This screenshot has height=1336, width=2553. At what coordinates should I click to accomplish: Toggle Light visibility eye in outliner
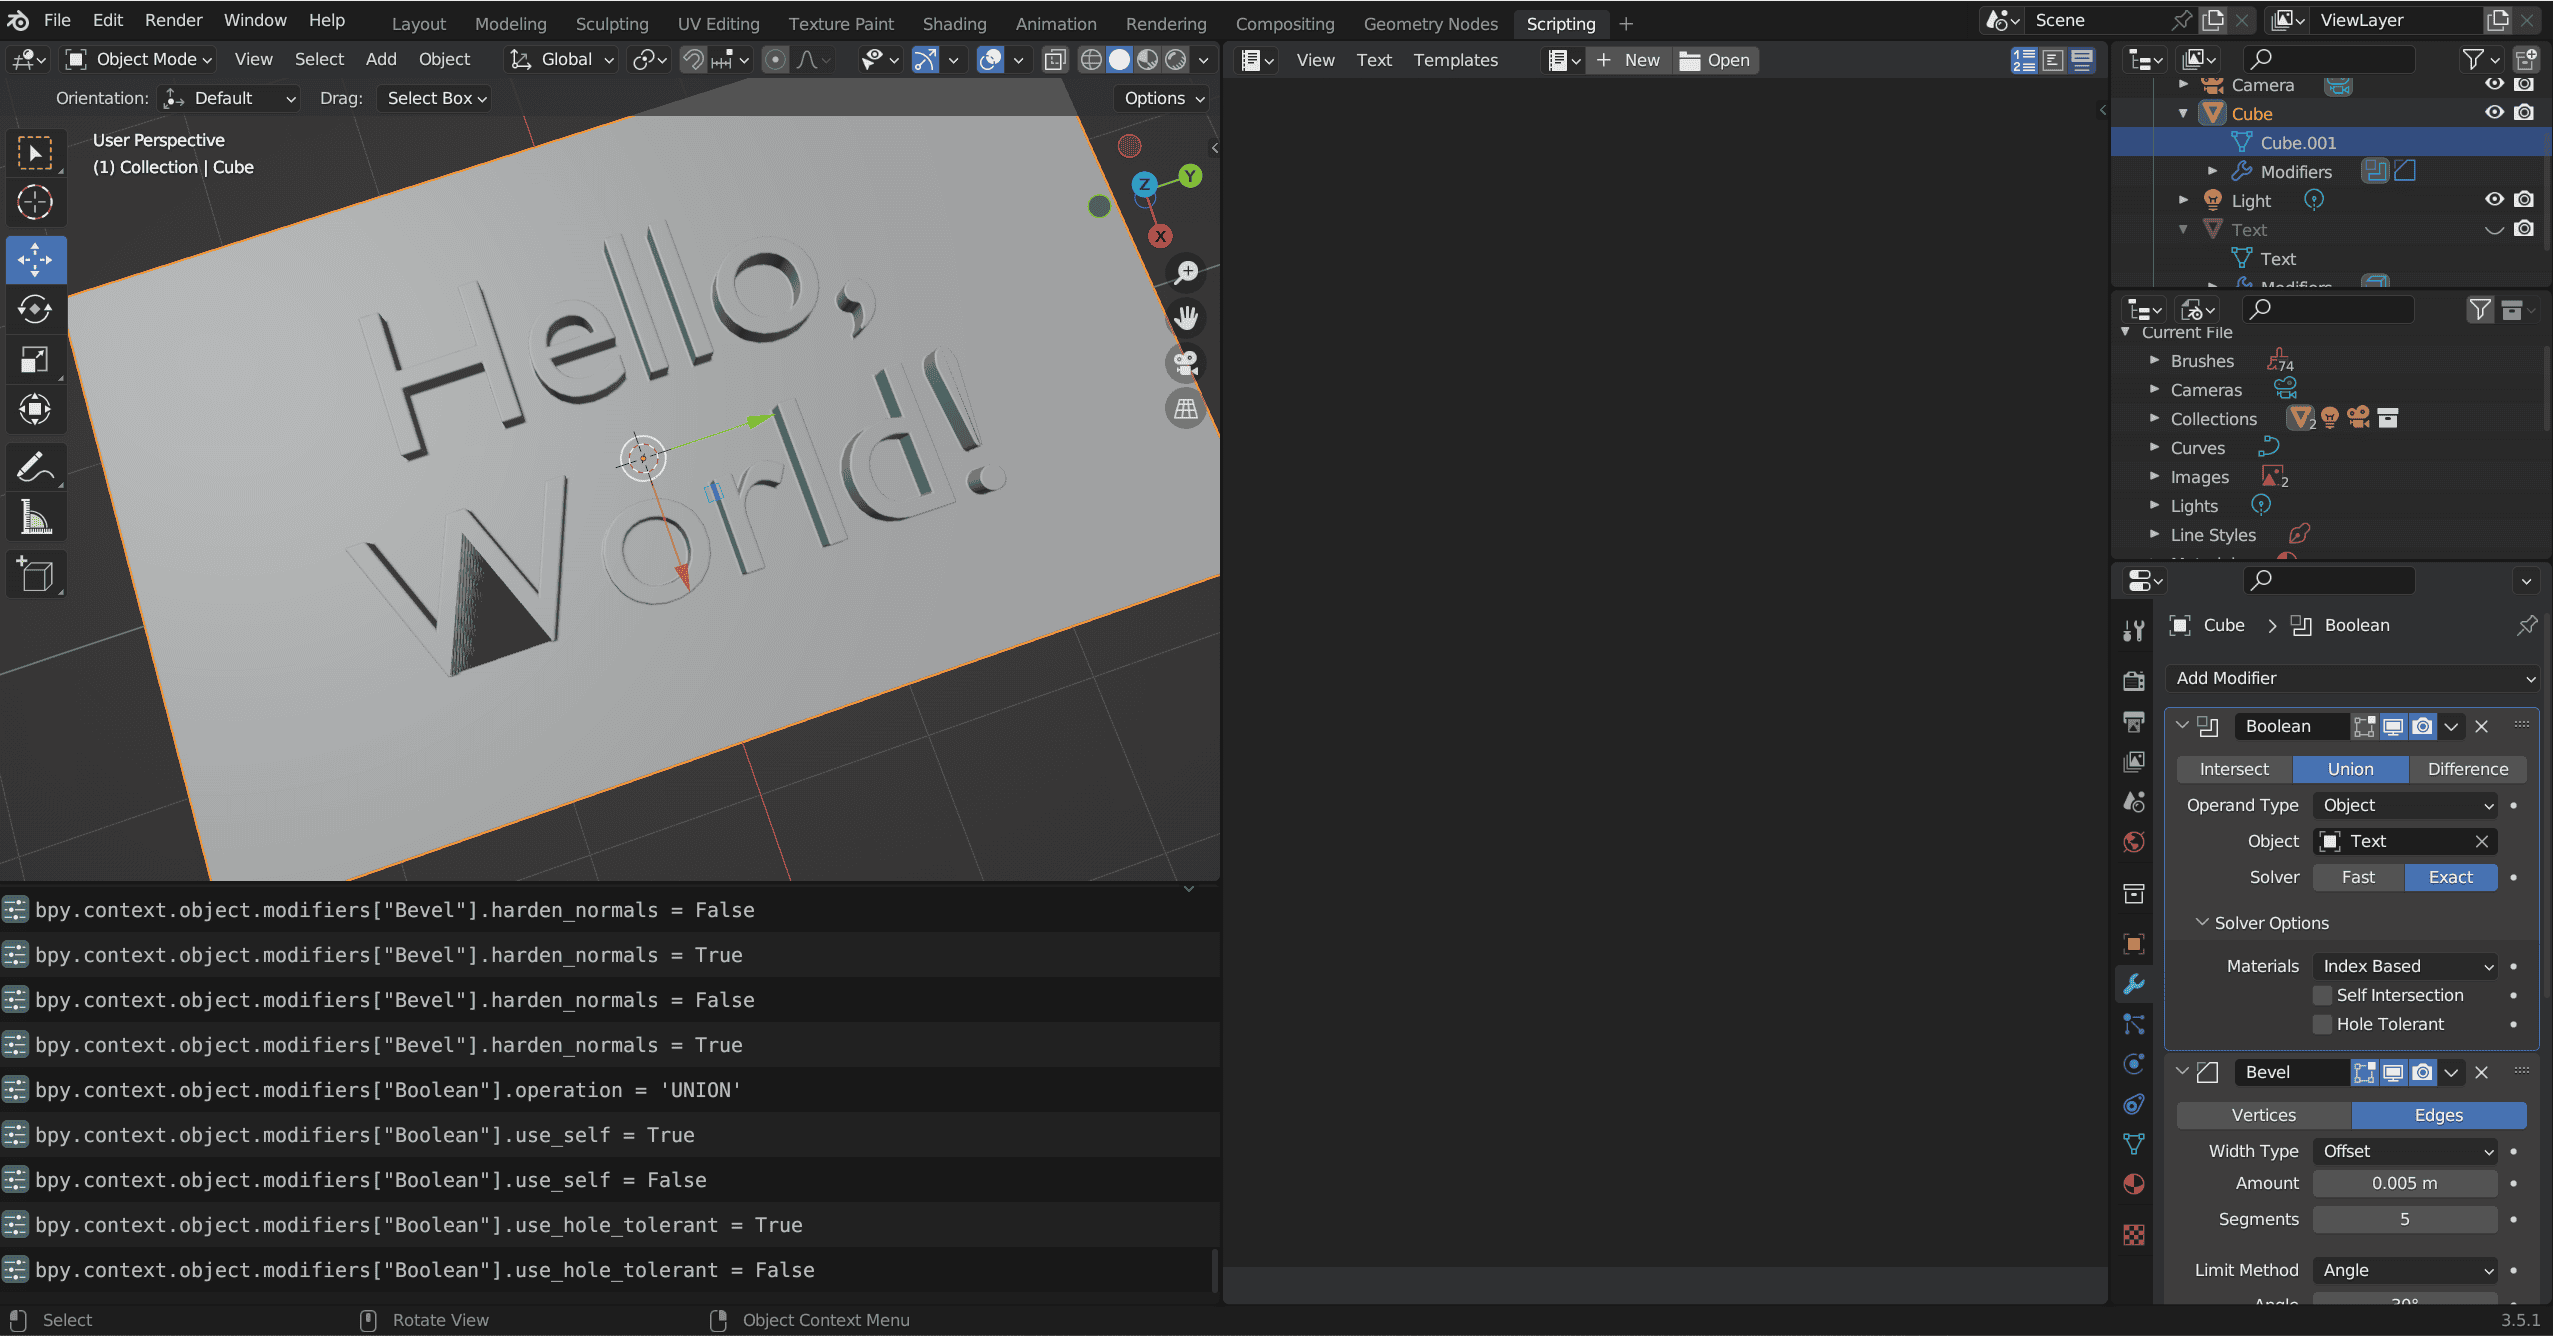point(2495,200)
